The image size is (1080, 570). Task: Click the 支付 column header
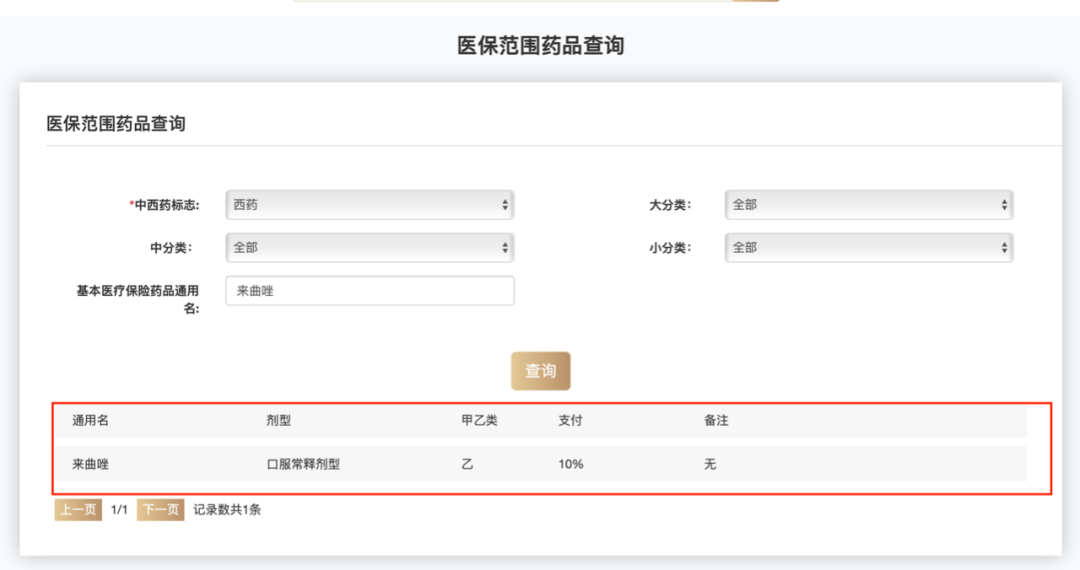coord(570,420)
